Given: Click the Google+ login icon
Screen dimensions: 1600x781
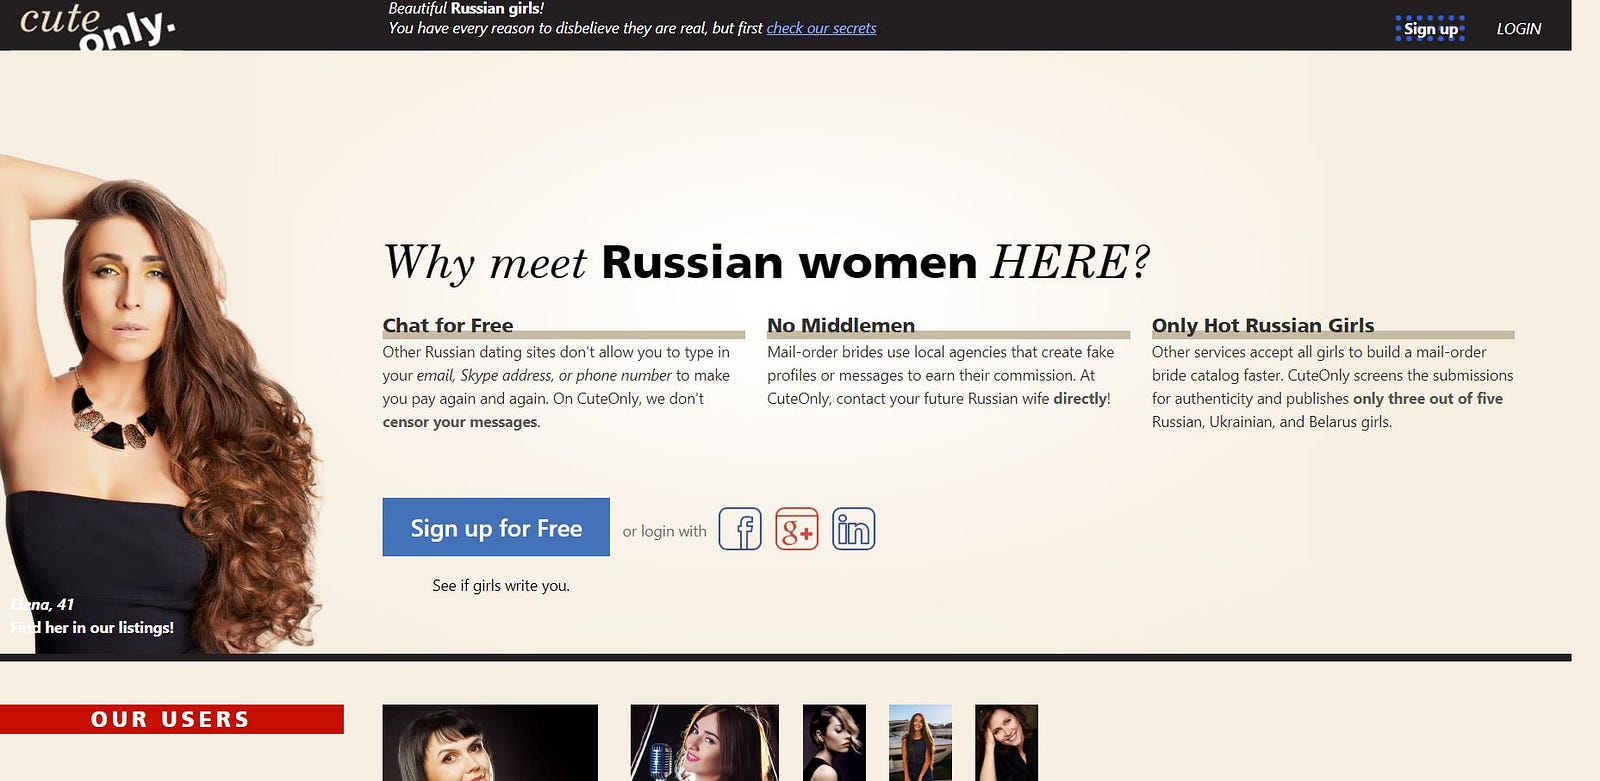Looking at the screenshot, I should point(797,529).
